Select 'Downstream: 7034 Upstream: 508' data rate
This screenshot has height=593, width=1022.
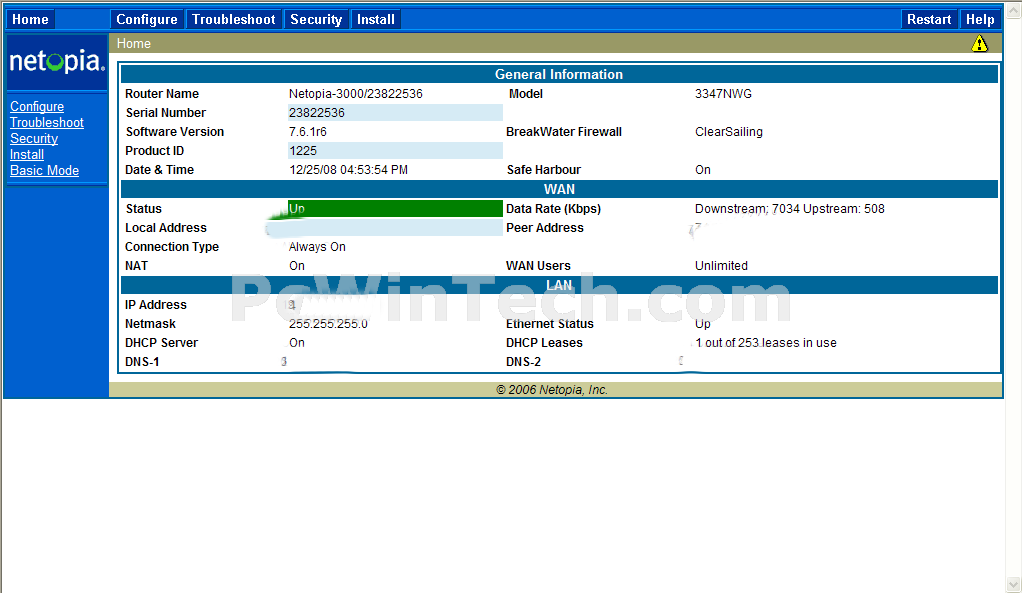(790, 209)
